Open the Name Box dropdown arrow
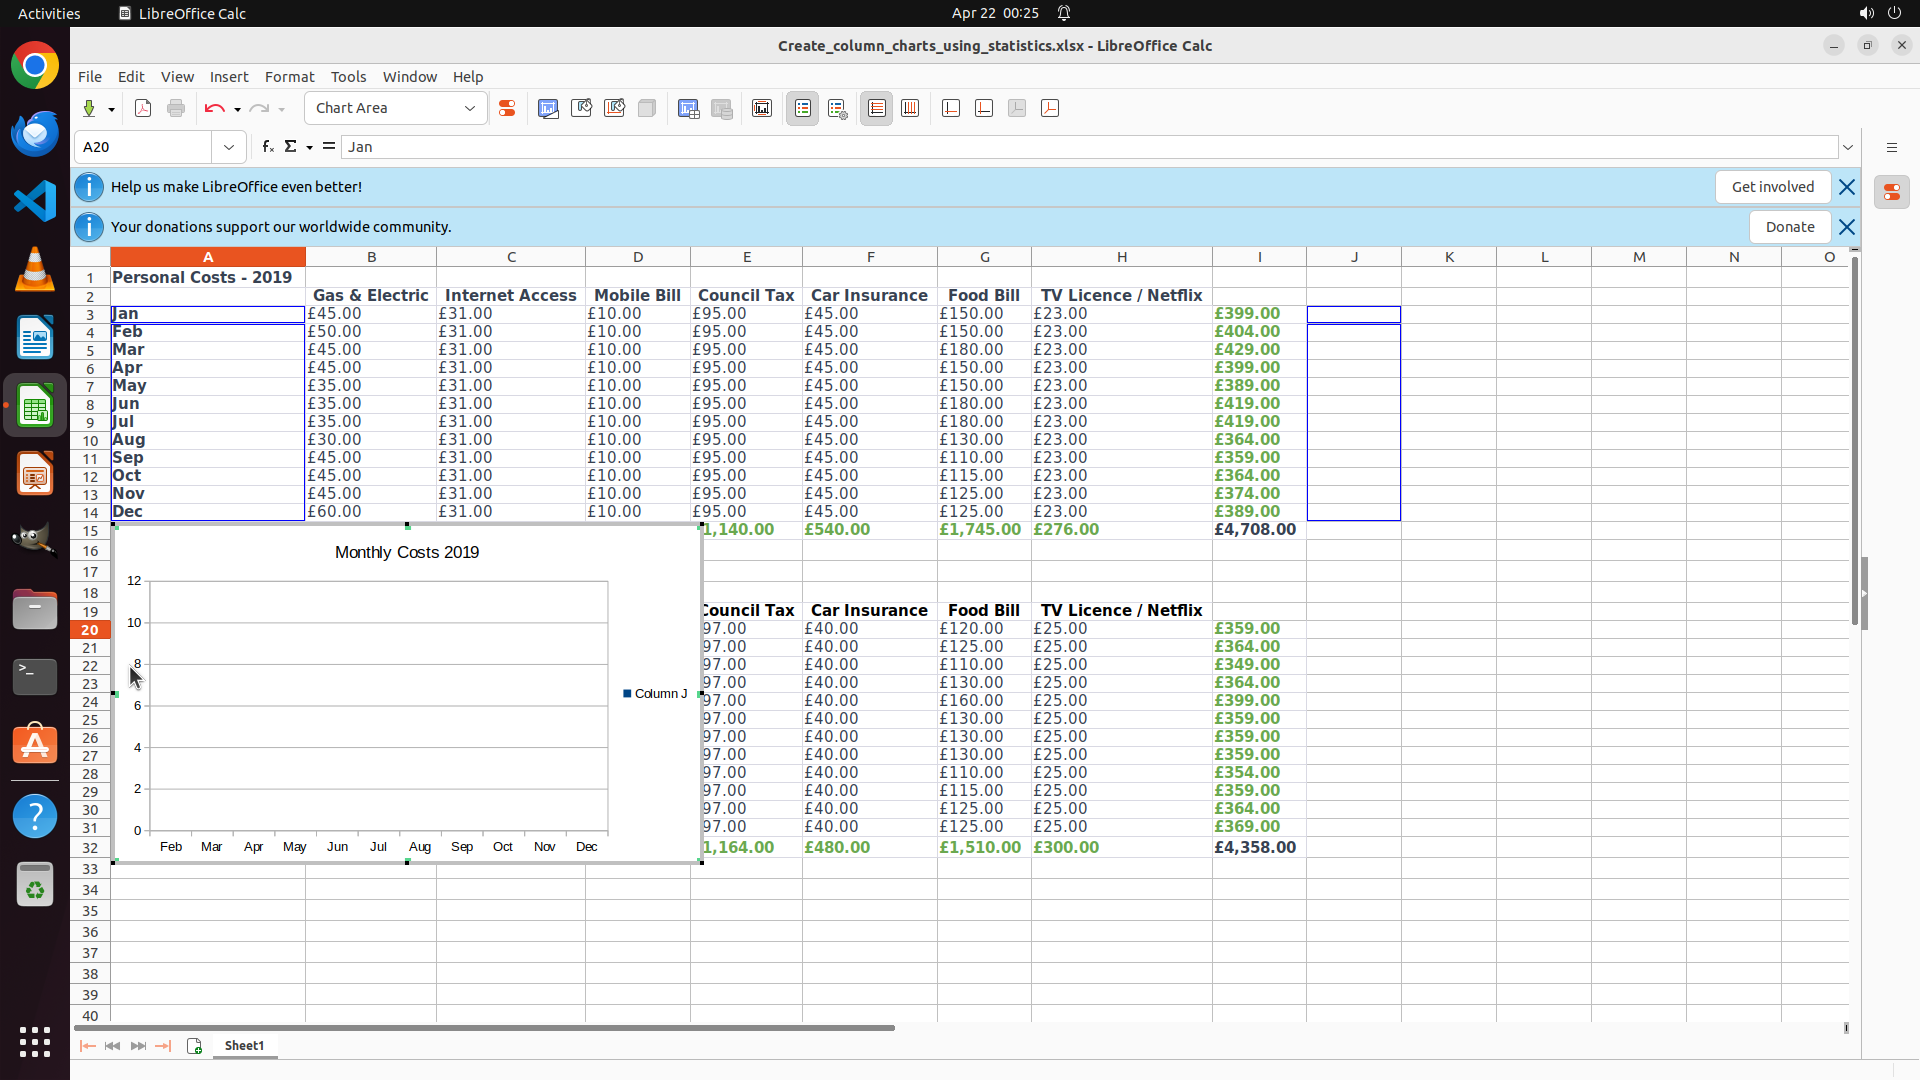Image resolution: width=1920 pixels, height=1080 pixels. pos(229,147)
